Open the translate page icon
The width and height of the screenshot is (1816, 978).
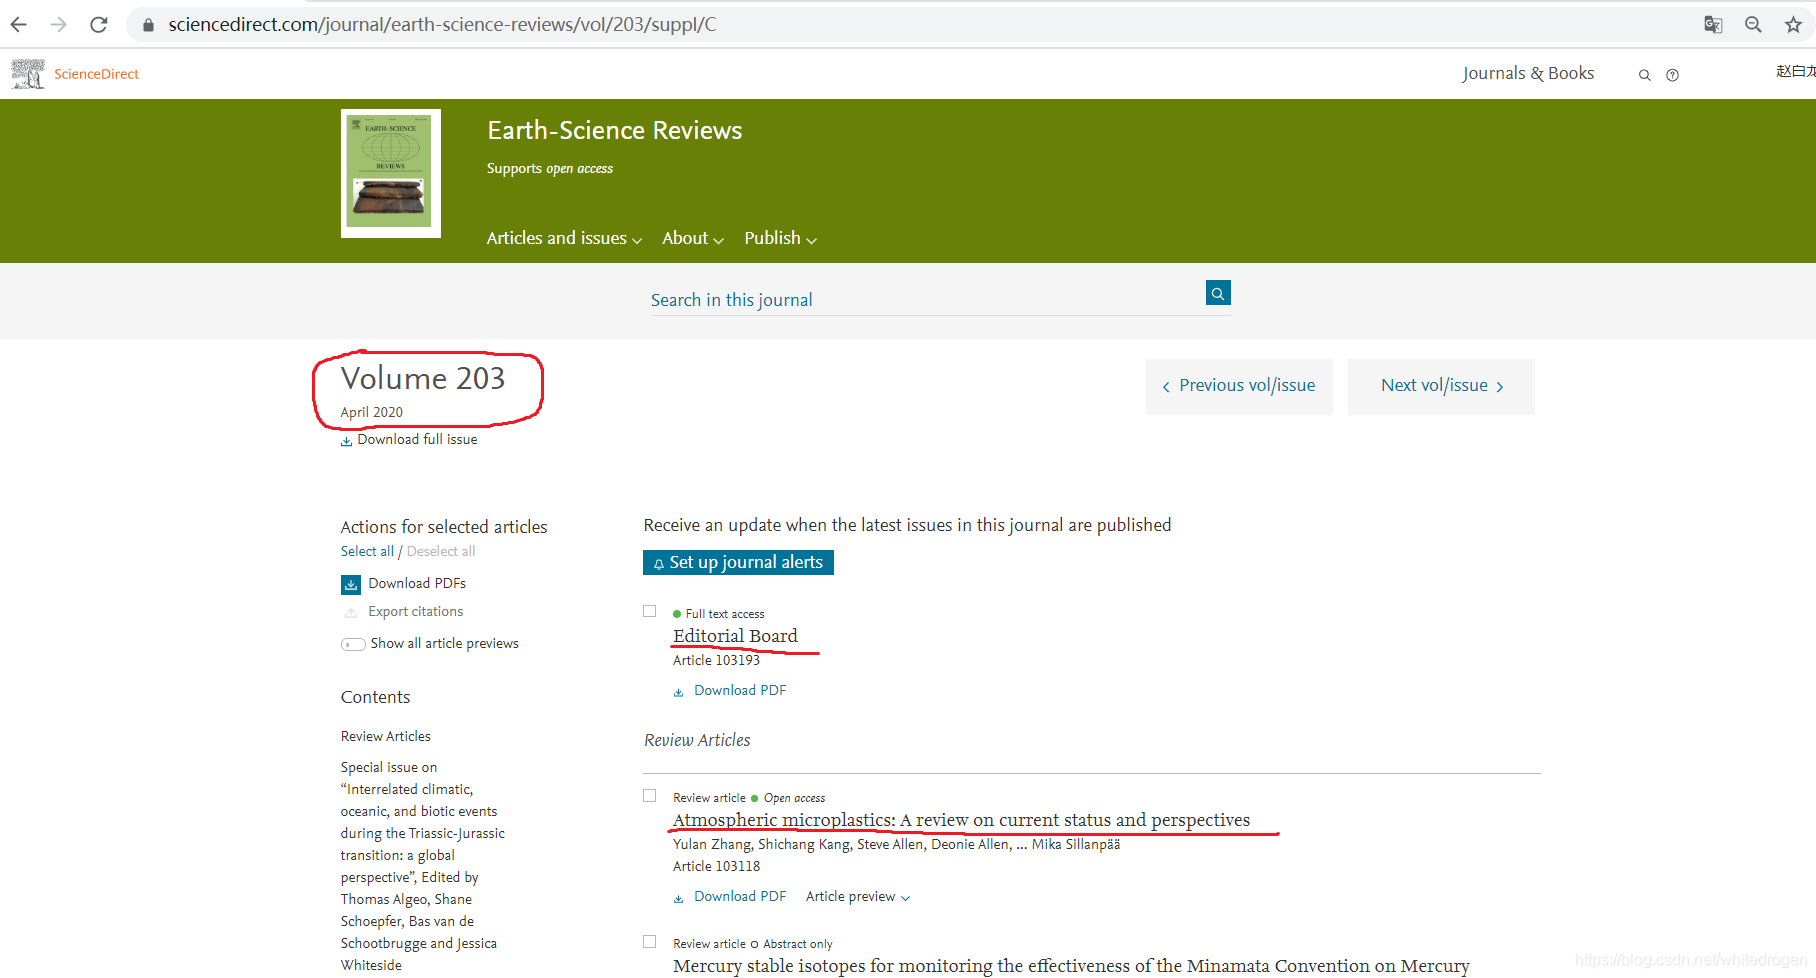click(x=1713, y=25)
